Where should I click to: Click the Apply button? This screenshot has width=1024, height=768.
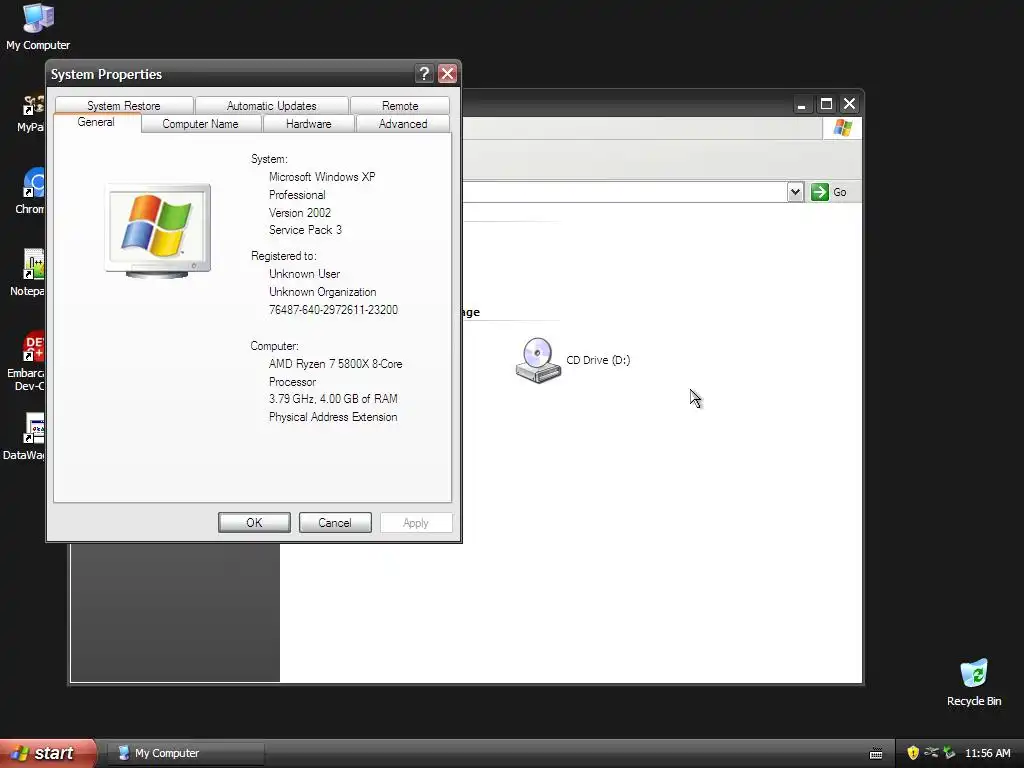(x=416, y=522)
